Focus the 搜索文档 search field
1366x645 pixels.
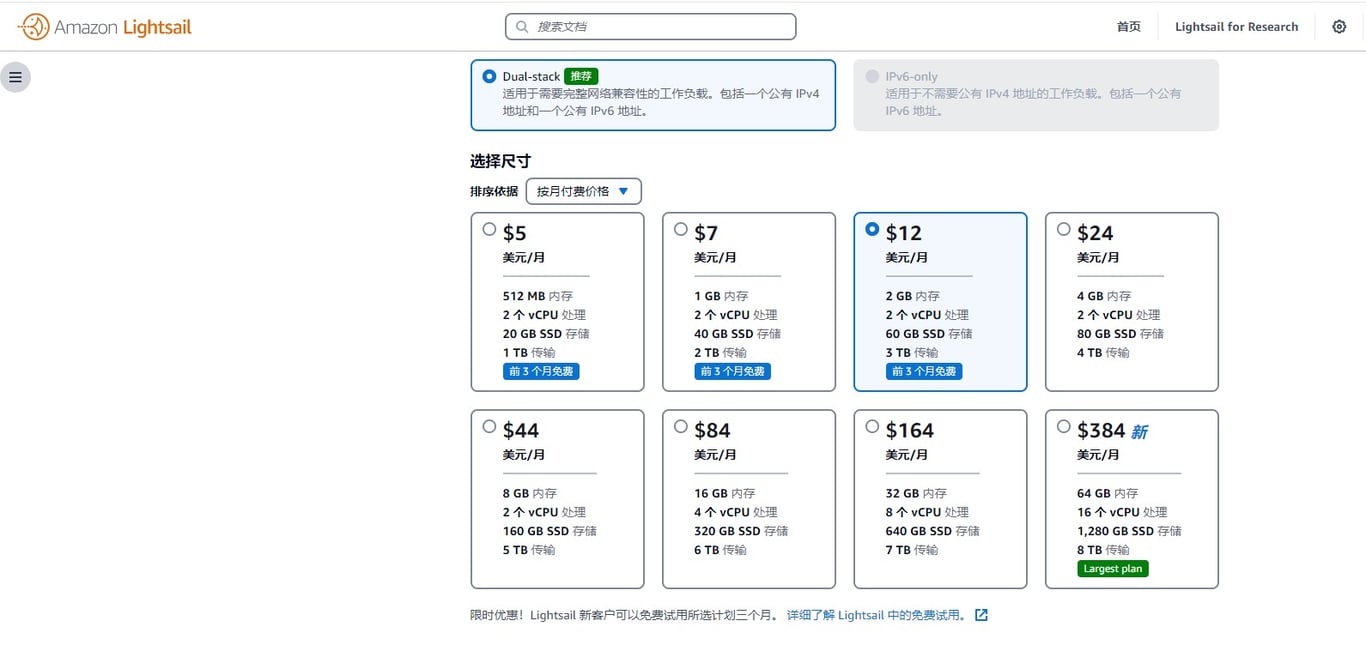pos(651,27)
